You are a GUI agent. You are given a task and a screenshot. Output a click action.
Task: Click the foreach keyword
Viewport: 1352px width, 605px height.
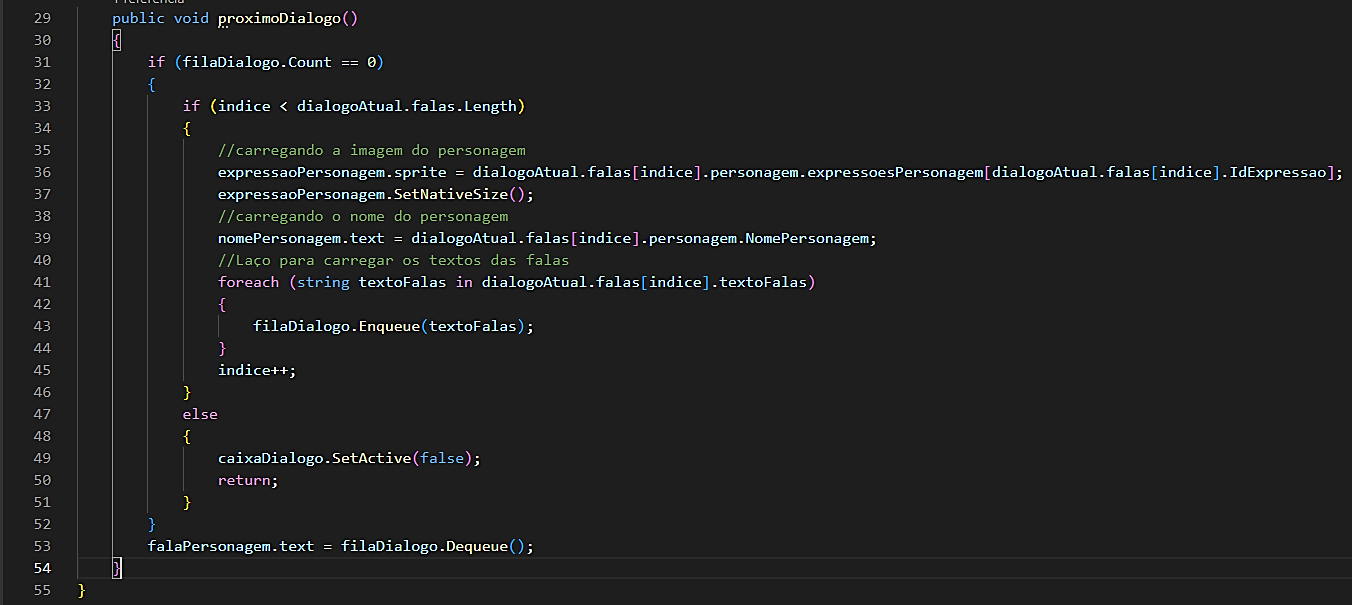coord(249,282)
